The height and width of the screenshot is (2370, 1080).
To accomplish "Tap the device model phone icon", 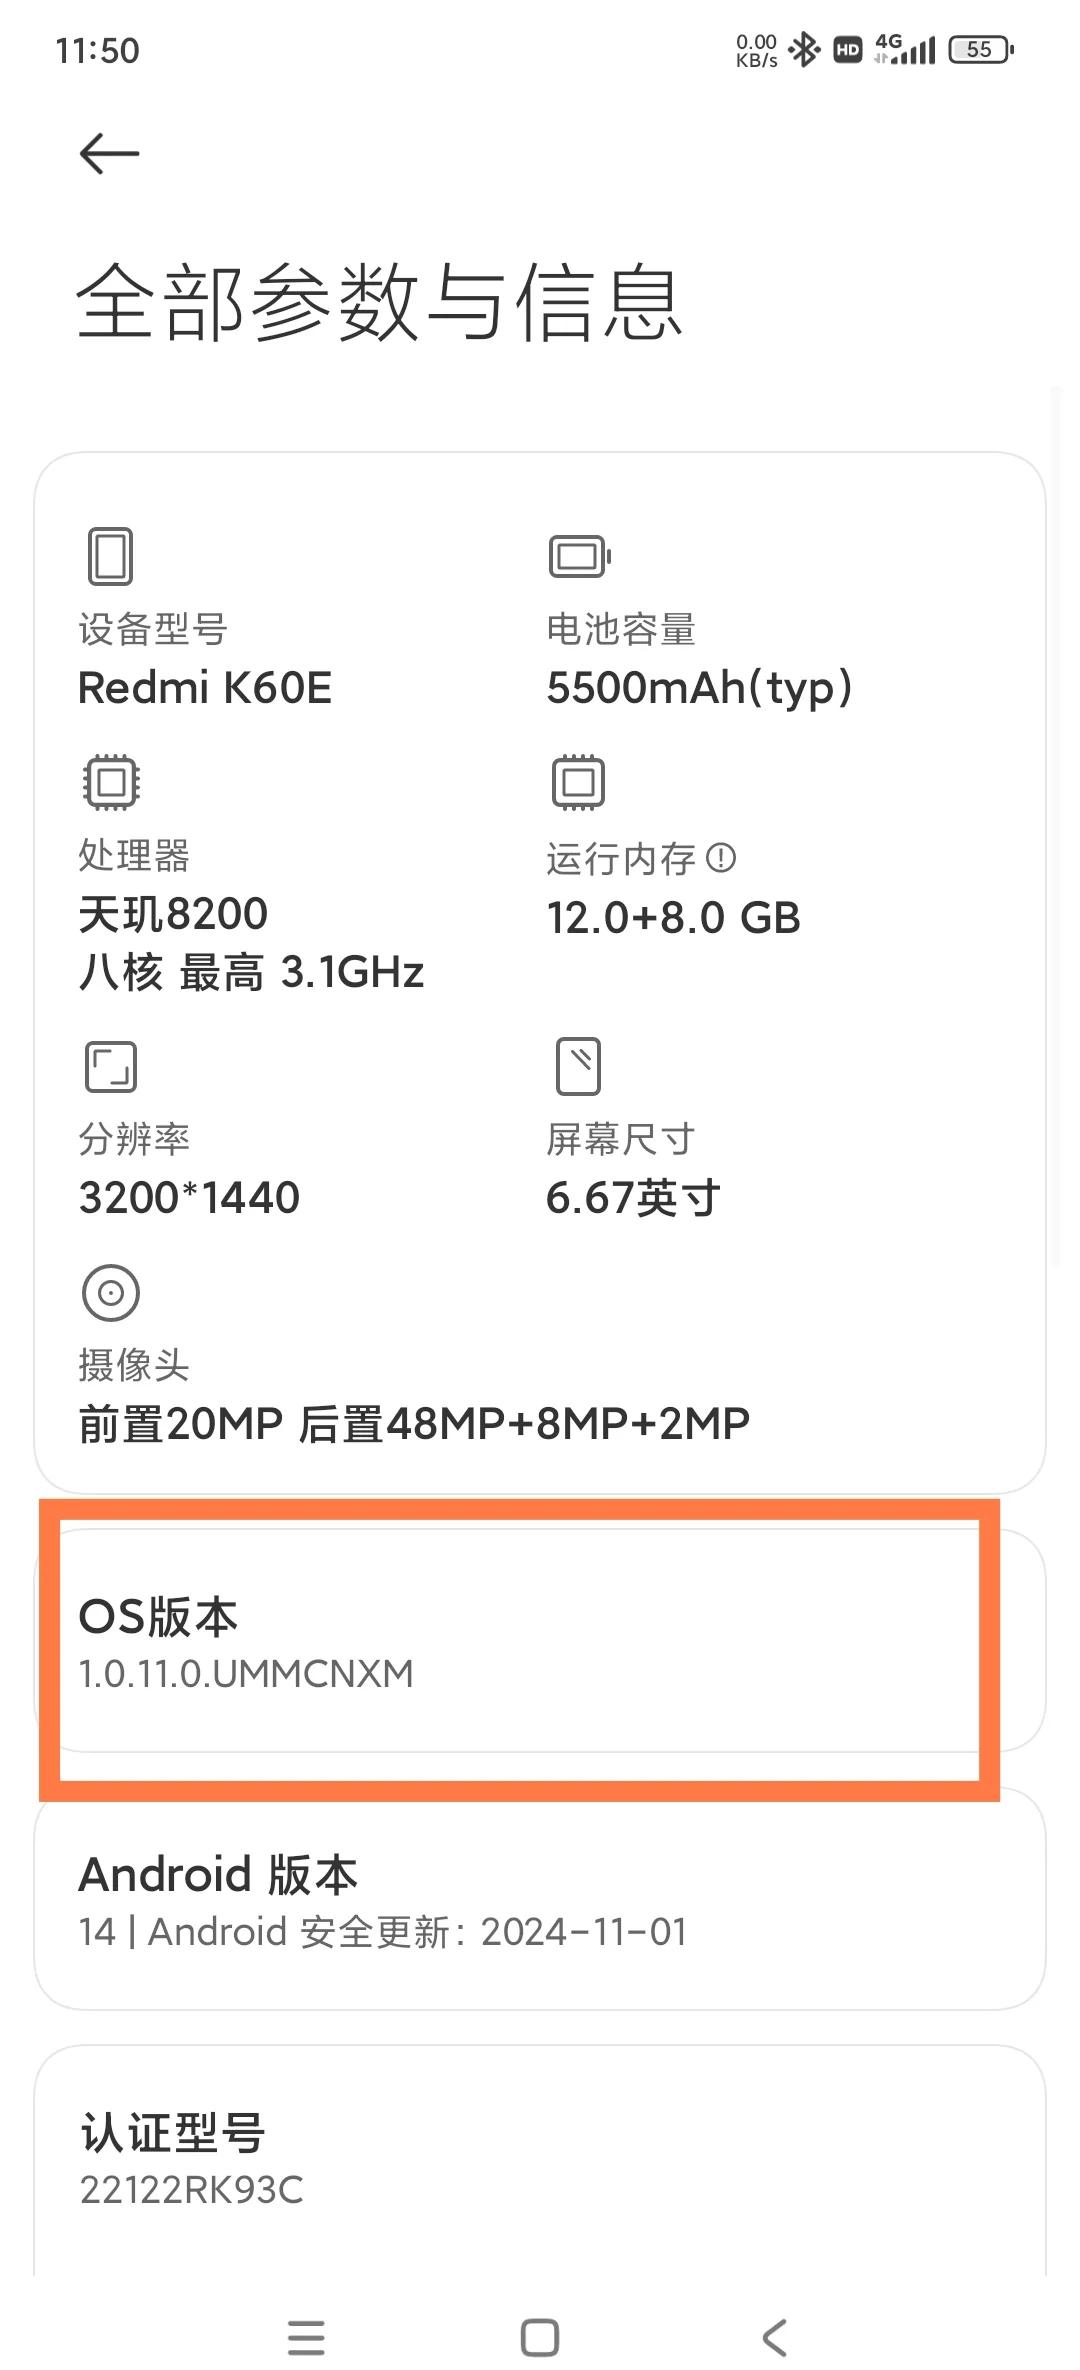I will [111, 558].
